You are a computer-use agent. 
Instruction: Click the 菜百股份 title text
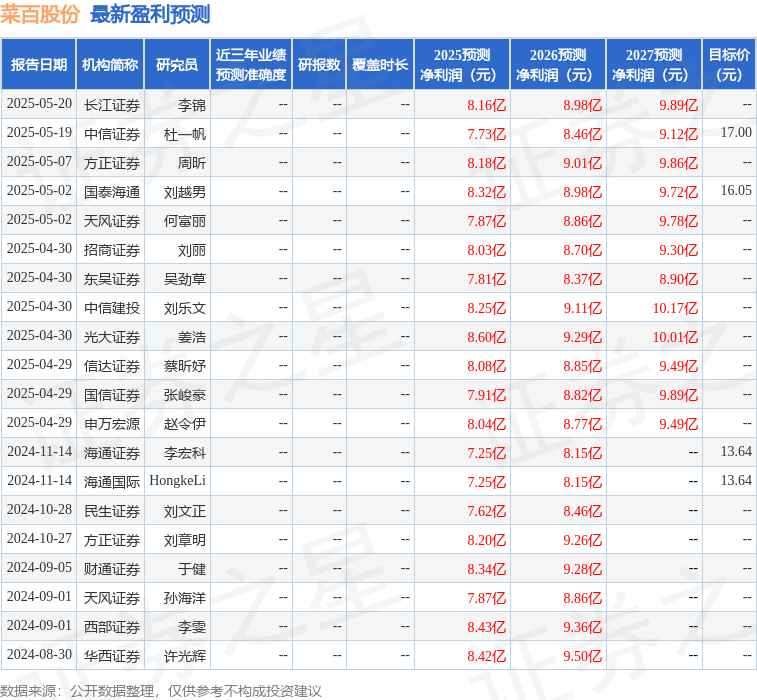[x=40, y=14]
